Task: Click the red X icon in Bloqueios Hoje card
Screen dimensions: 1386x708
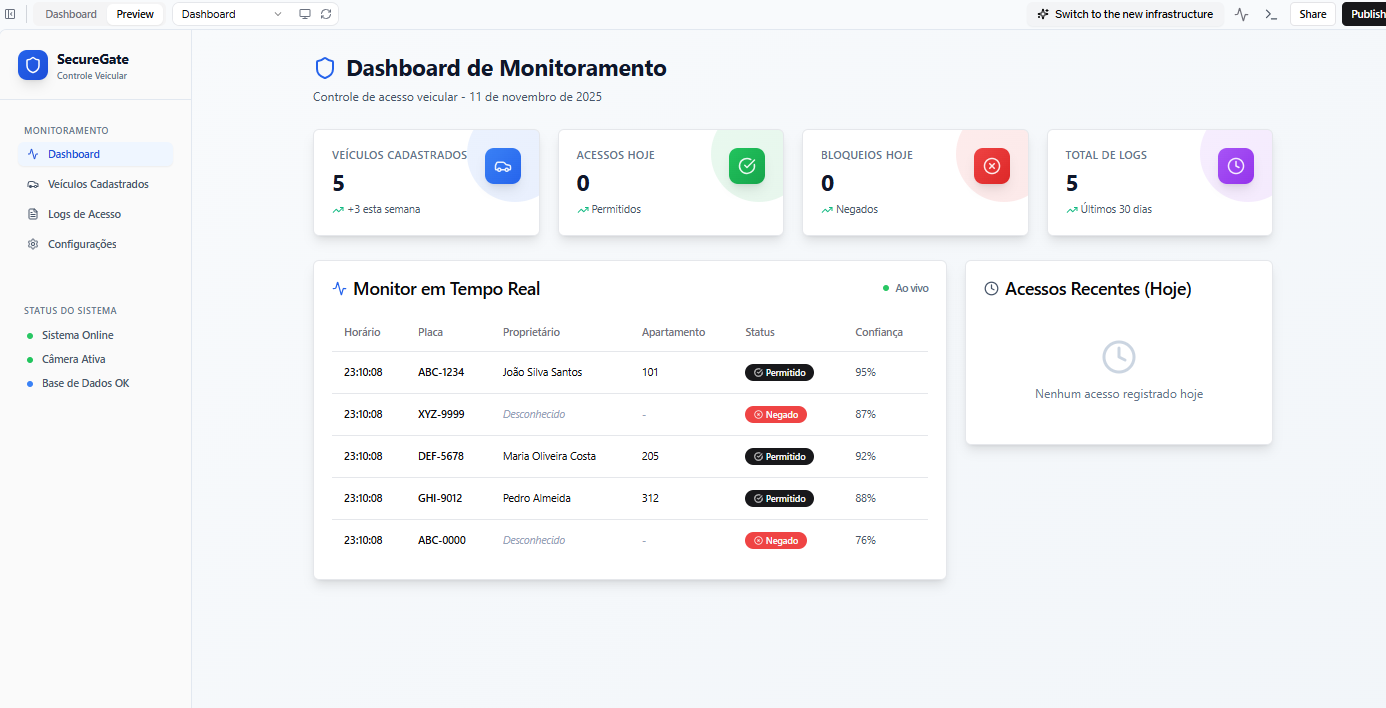Action: coord(992,166)
